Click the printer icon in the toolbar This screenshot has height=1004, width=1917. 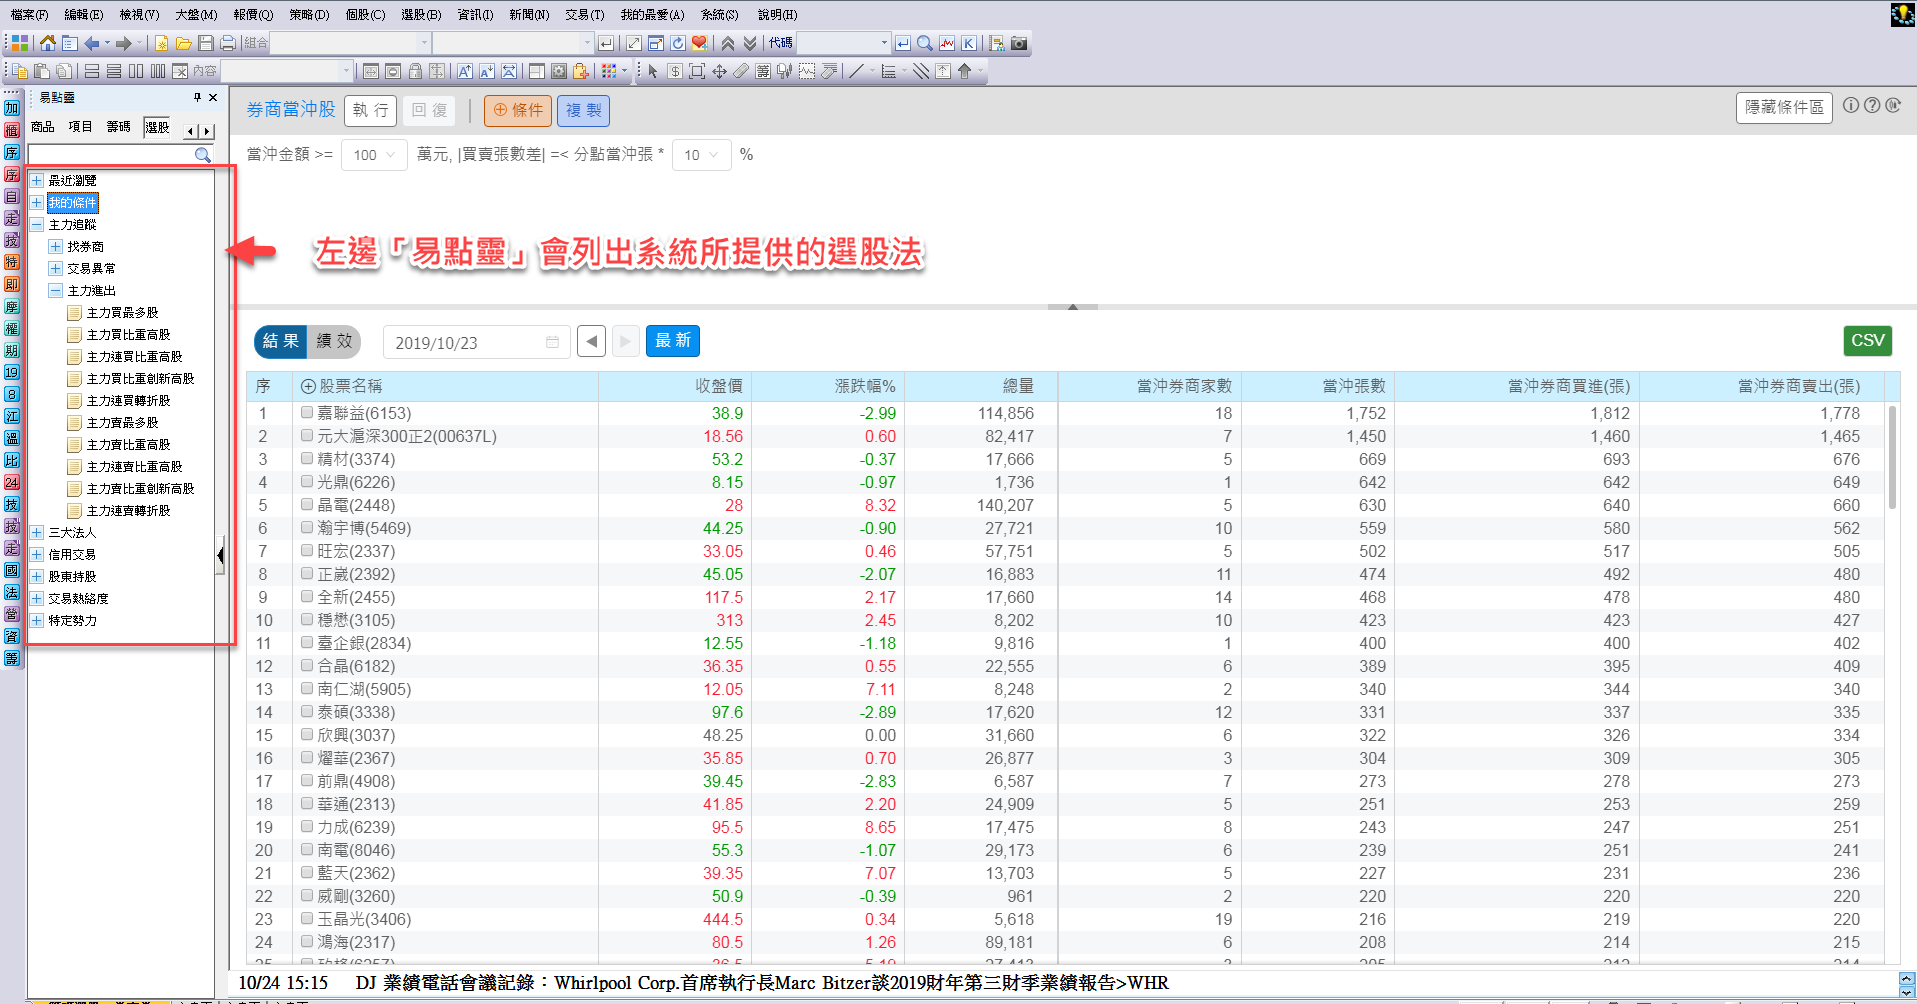tap(228, 43)
